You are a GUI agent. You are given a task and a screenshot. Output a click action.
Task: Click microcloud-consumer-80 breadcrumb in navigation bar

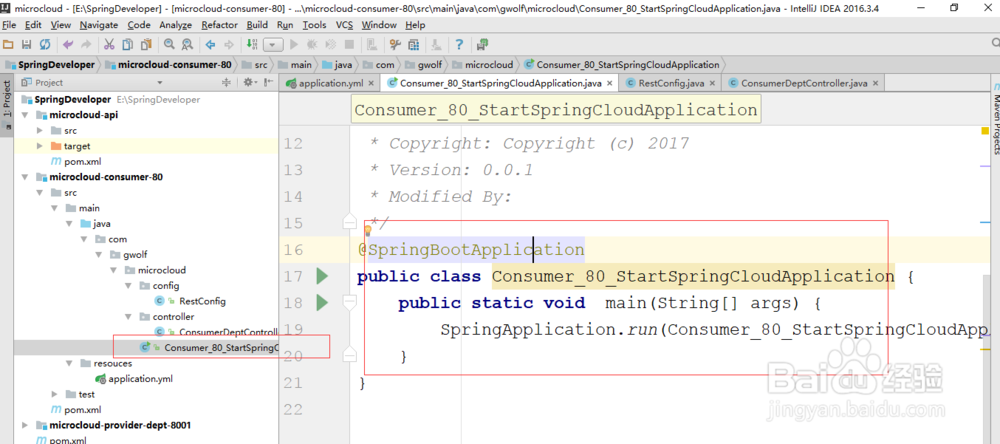168,64
